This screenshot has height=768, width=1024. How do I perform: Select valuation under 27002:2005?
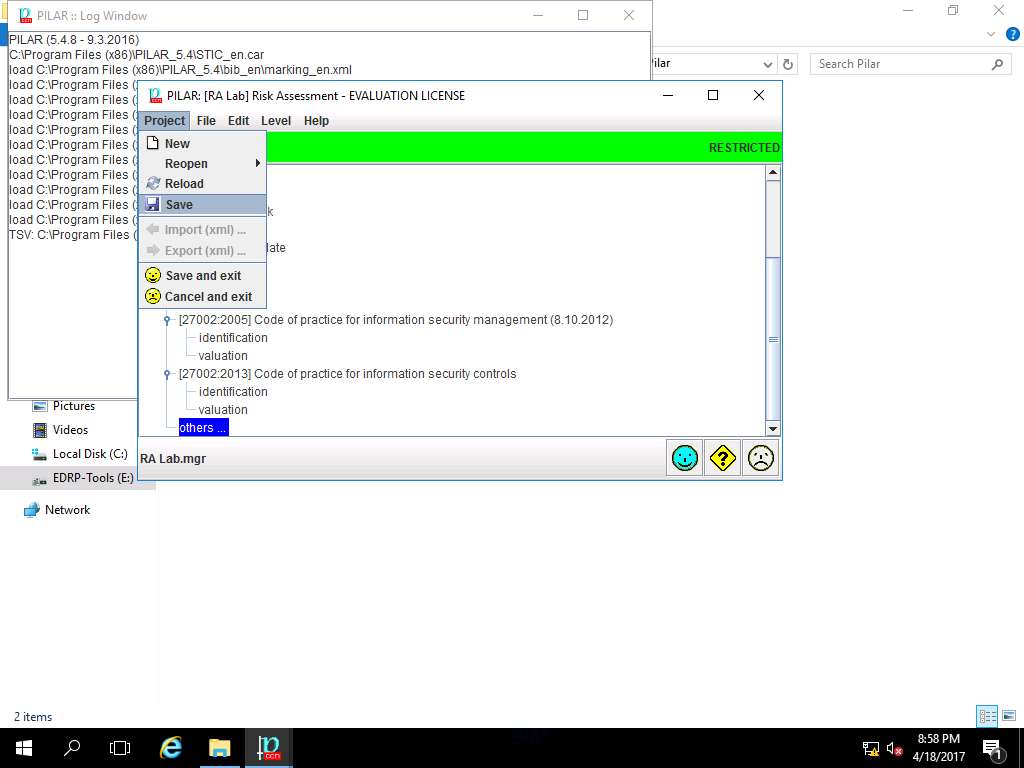pos(223,356)
